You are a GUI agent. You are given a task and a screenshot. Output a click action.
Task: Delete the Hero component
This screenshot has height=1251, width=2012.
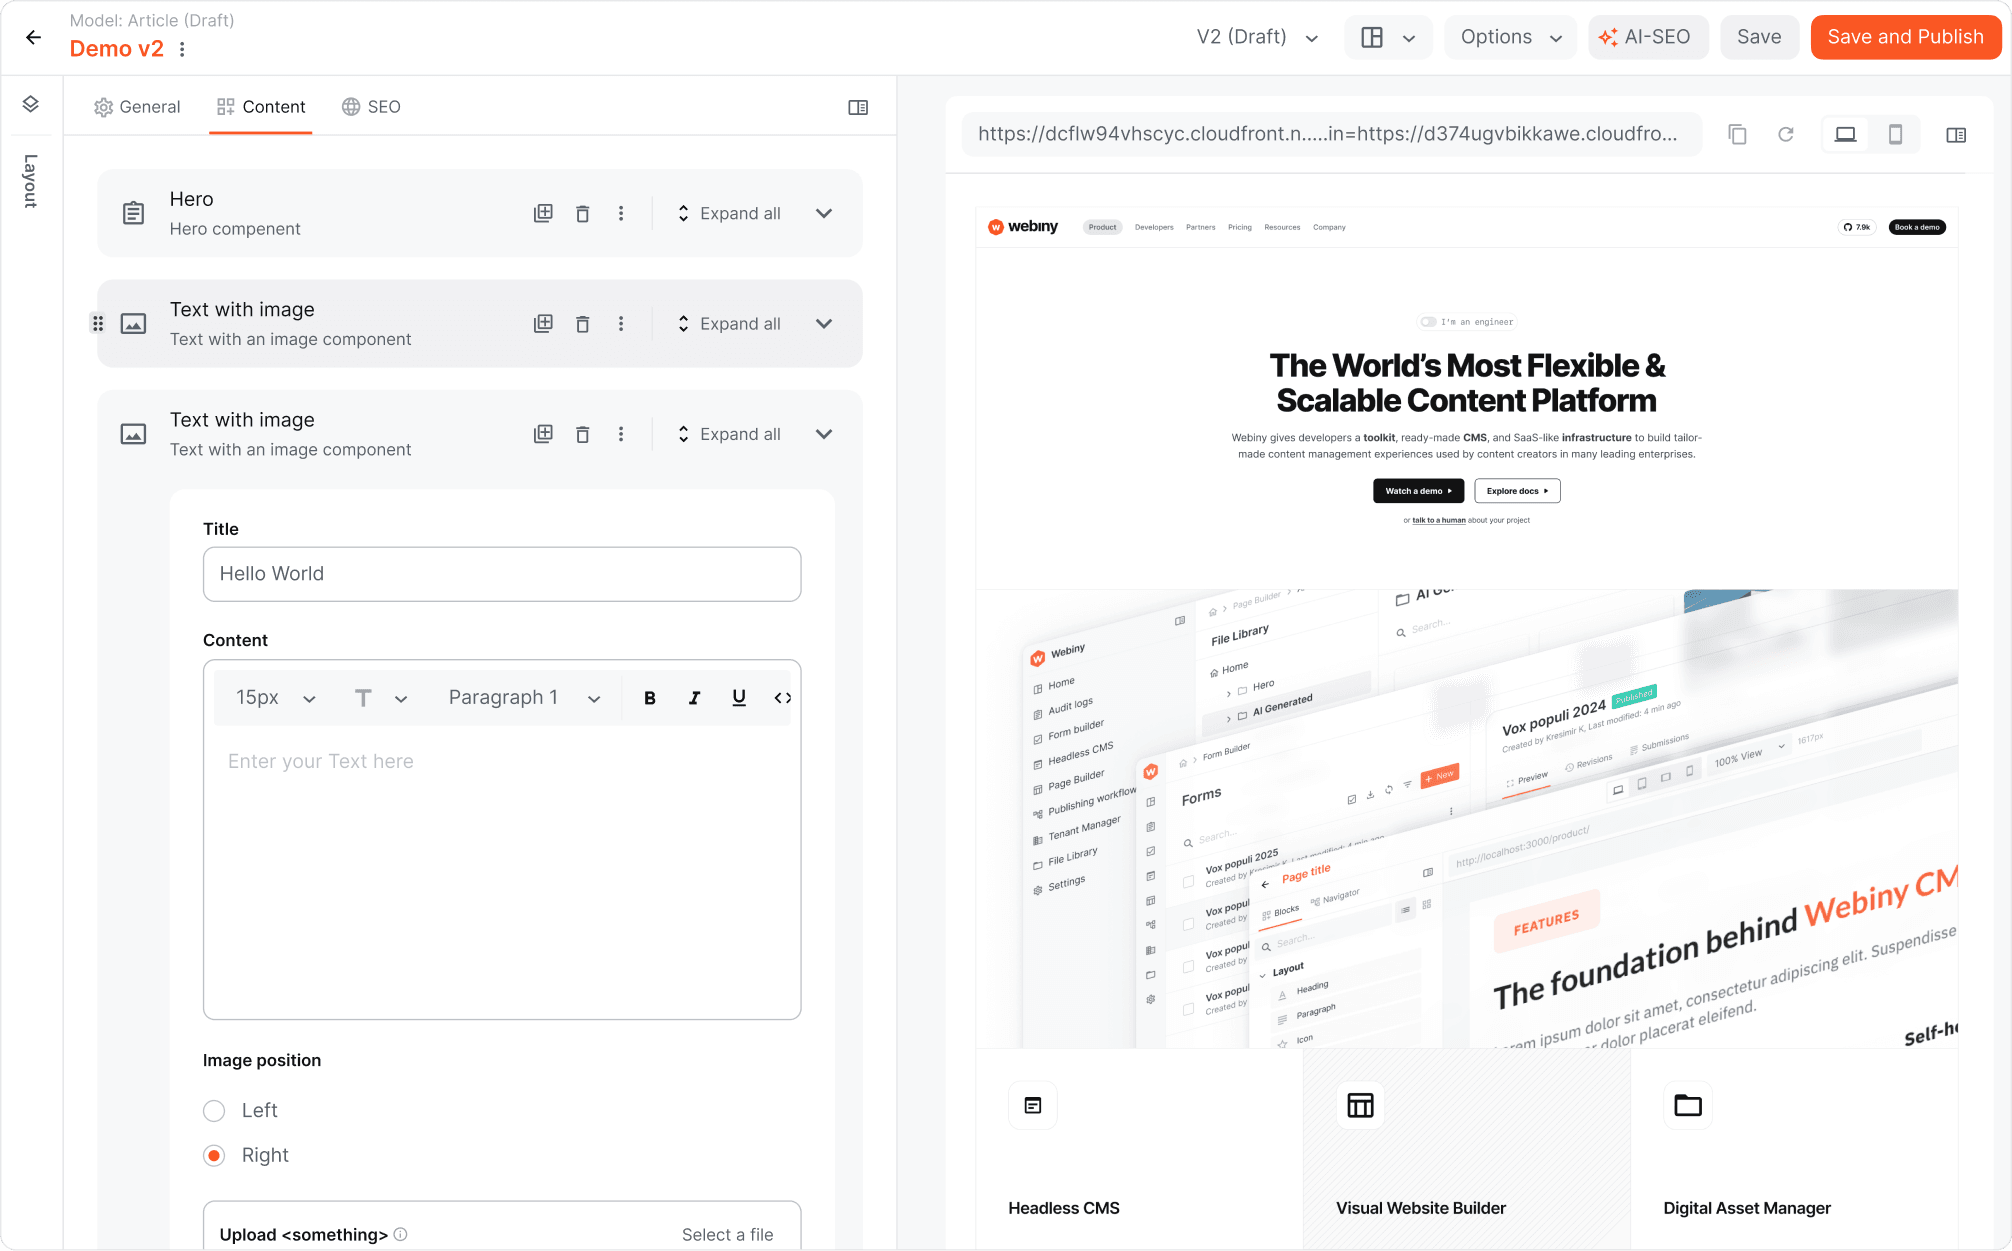(583, 213)
